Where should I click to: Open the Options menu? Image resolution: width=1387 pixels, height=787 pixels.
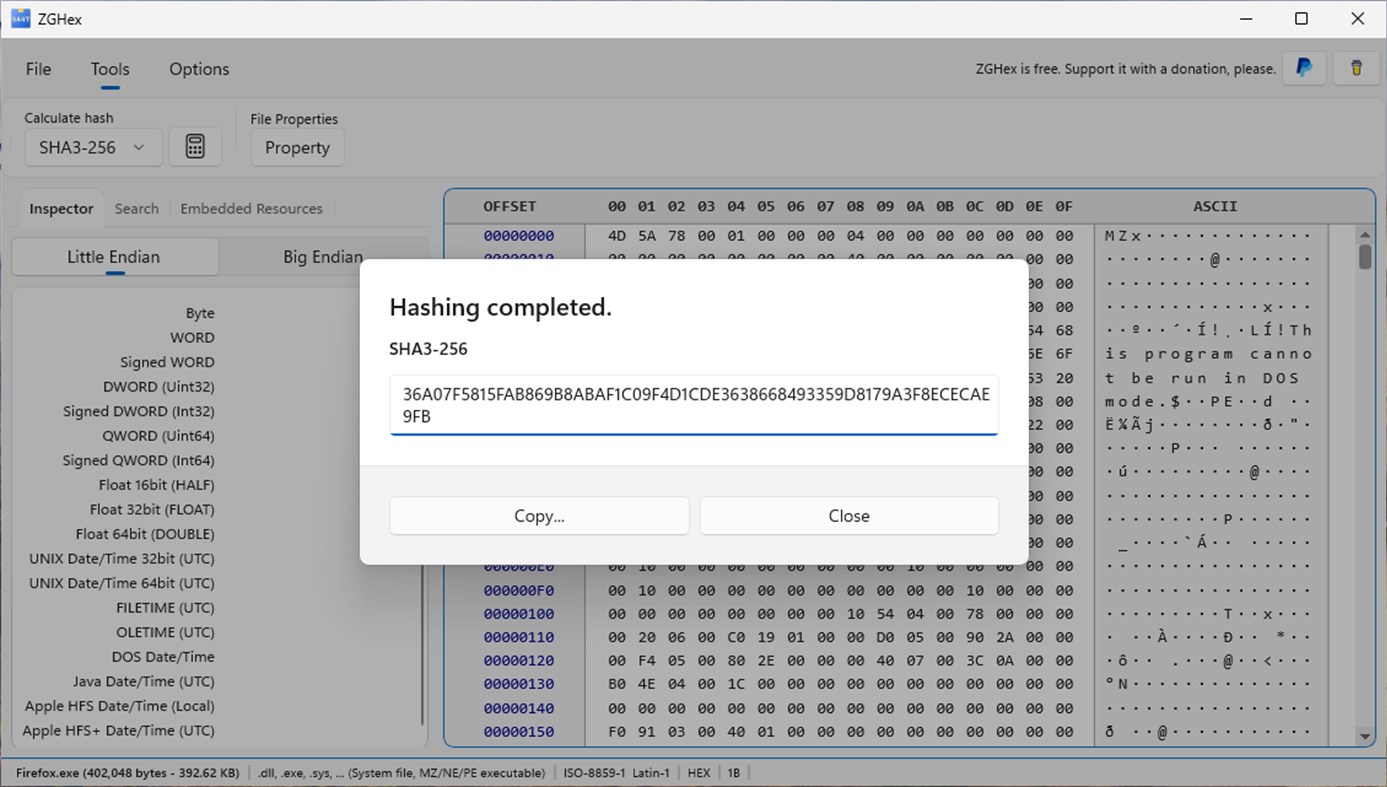pos(199,69)
